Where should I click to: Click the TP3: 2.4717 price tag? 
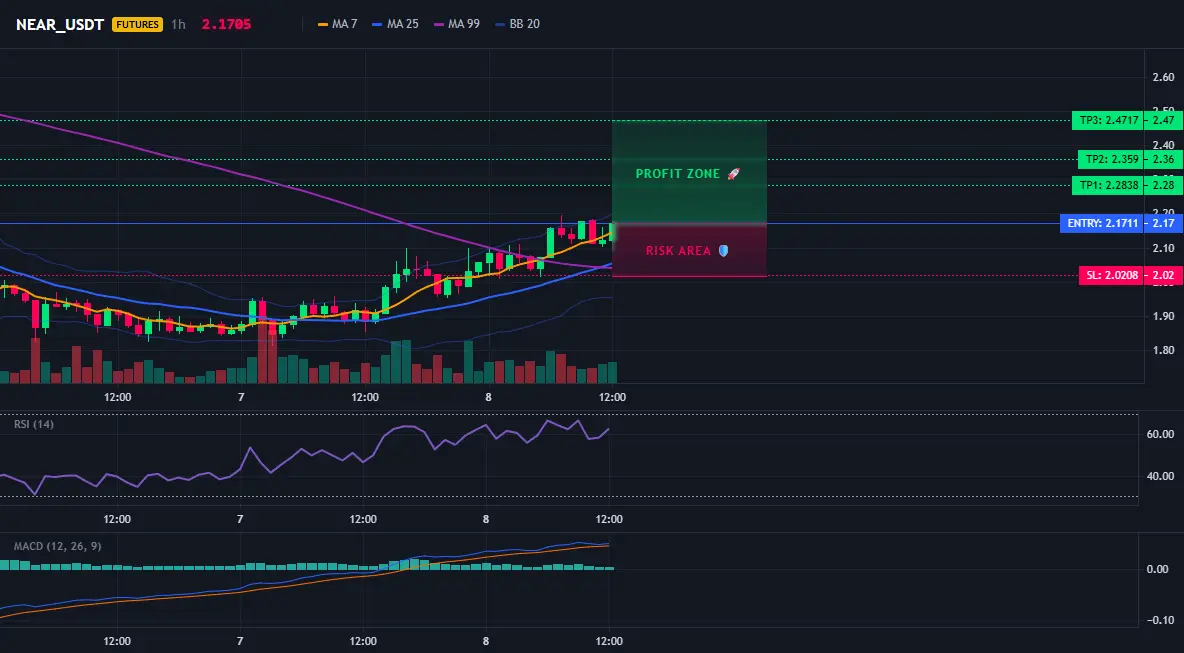pos(1107,120)
